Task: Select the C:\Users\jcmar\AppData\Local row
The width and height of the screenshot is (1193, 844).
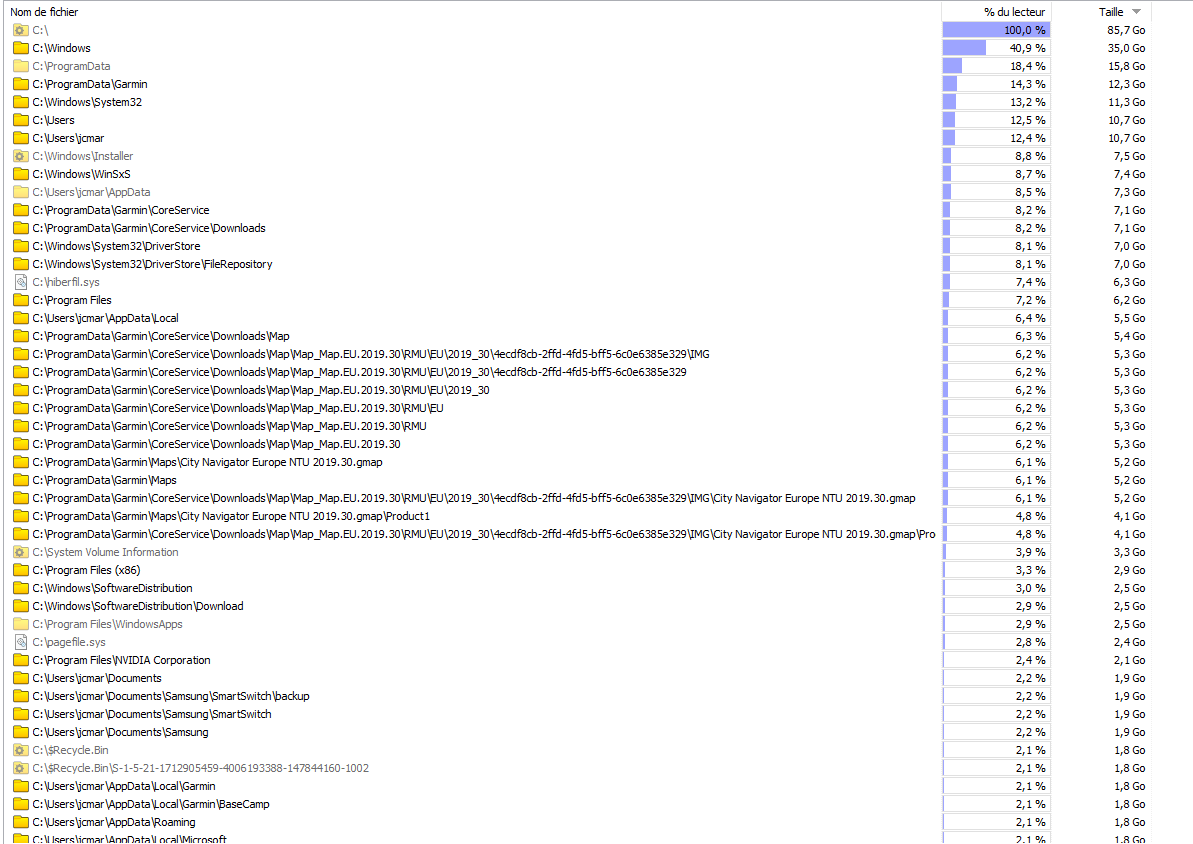Action: (578, 318)
